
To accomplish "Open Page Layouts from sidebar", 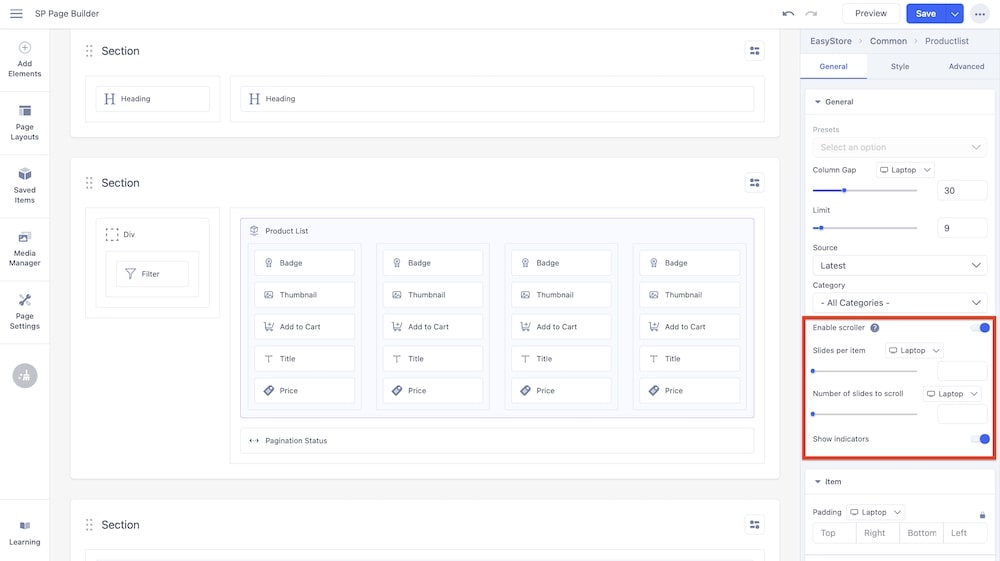I will tap(25, 122).
